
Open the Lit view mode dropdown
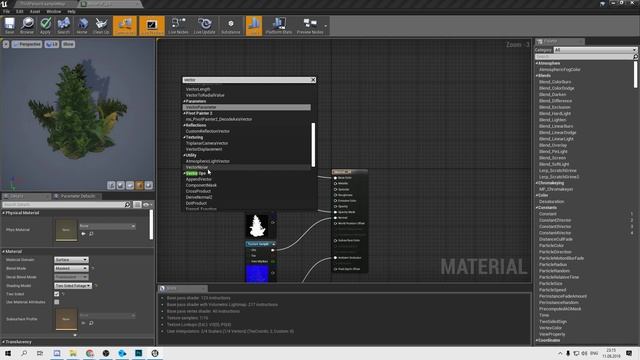point(52,44)
